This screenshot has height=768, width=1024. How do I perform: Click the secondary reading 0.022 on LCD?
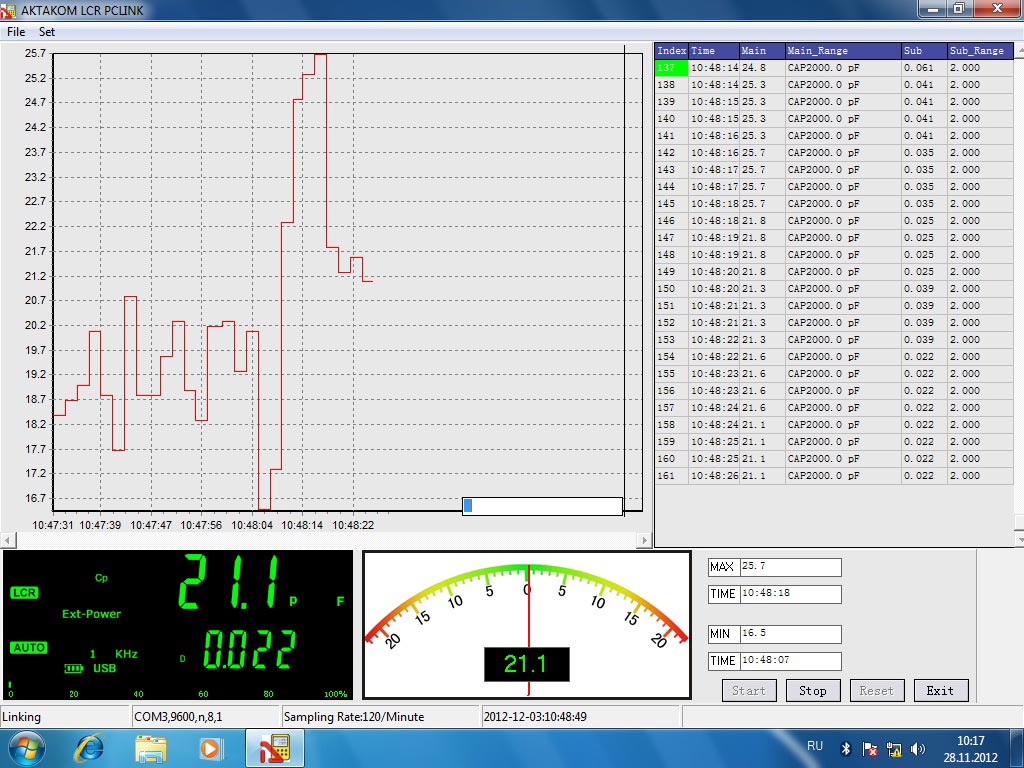tap(249, 650)
